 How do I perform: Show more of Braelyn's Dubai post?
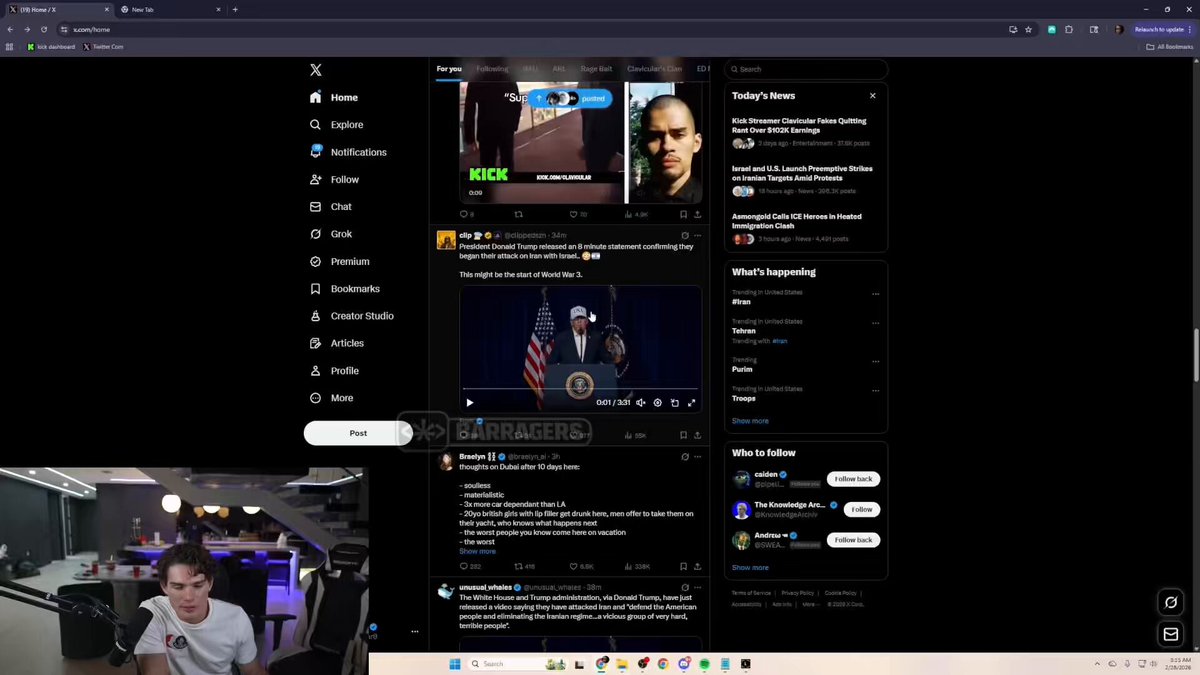click(477, 551)
